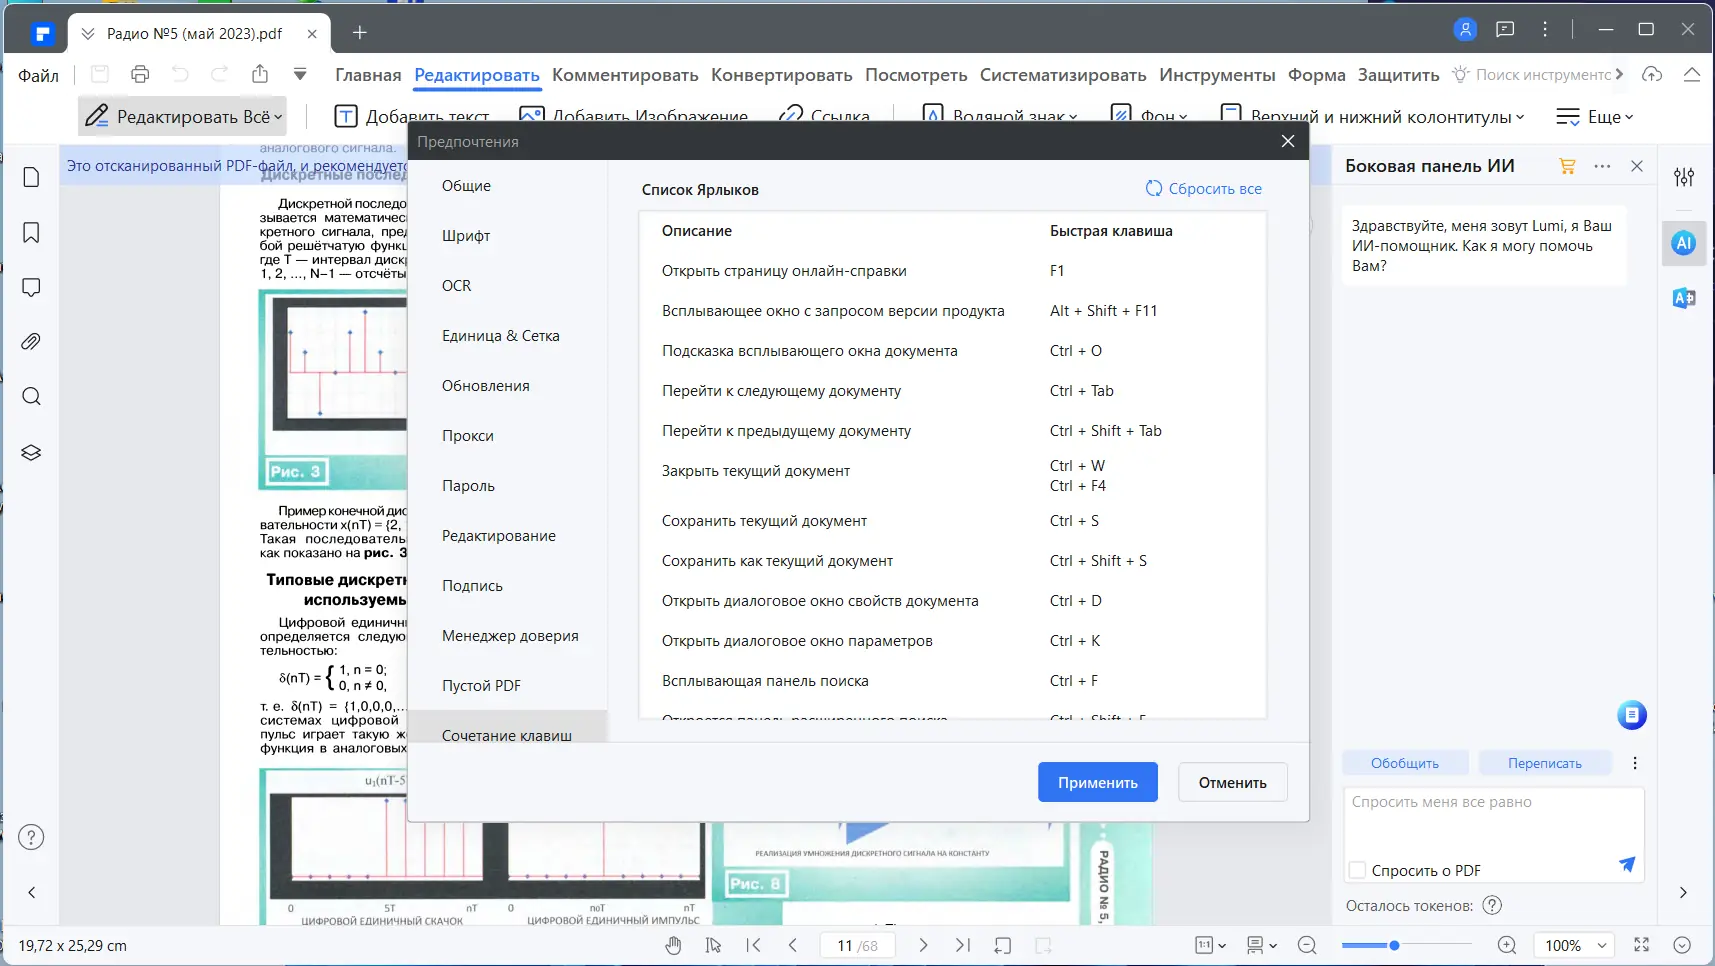Click the shopping cart icon in AI panel
The image size is (1715, 966).
click(1567, 166)
